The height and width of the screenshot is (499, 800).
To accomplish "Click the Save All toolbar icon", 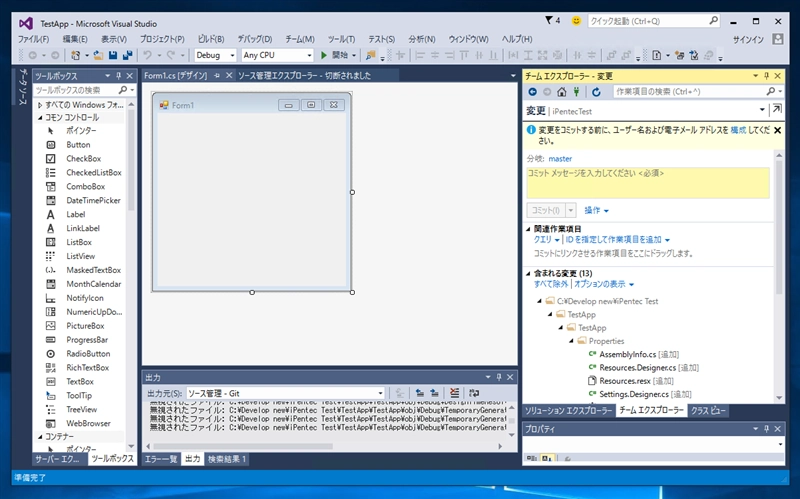I will [128, 55].
